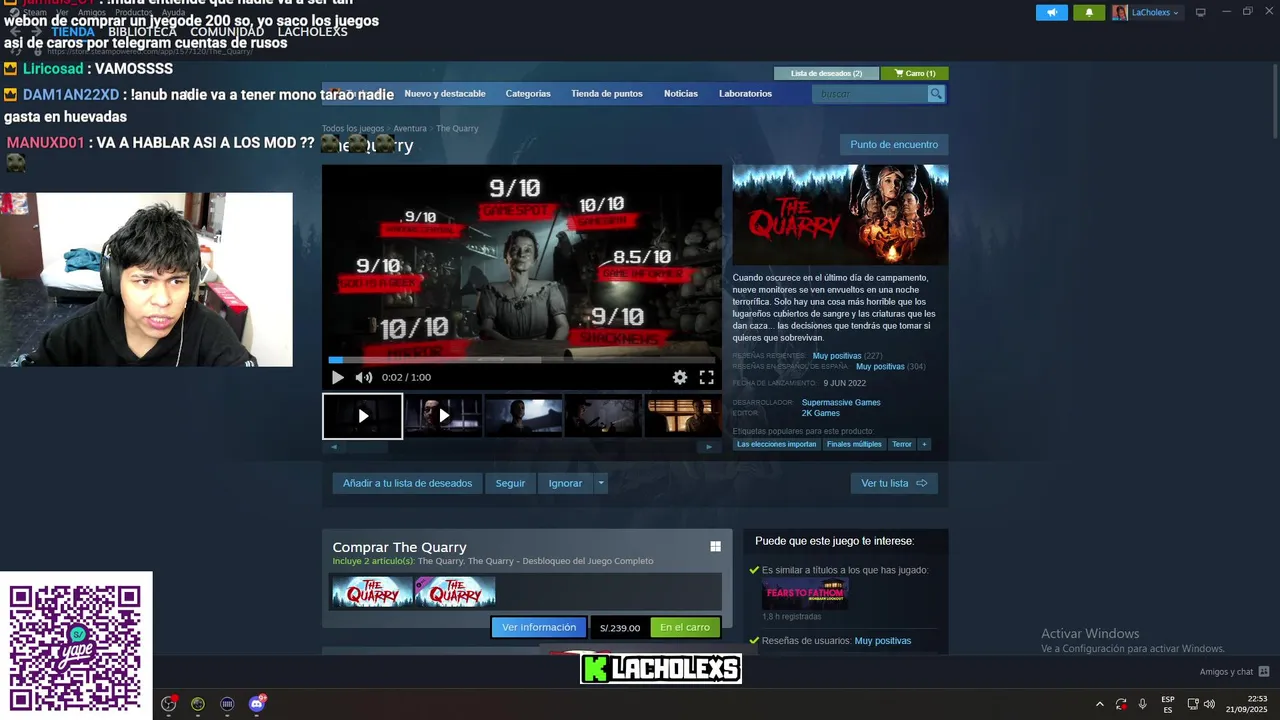Open the green round taskbar app
This screenshot has height=720, width=1280.
[198, 704]
